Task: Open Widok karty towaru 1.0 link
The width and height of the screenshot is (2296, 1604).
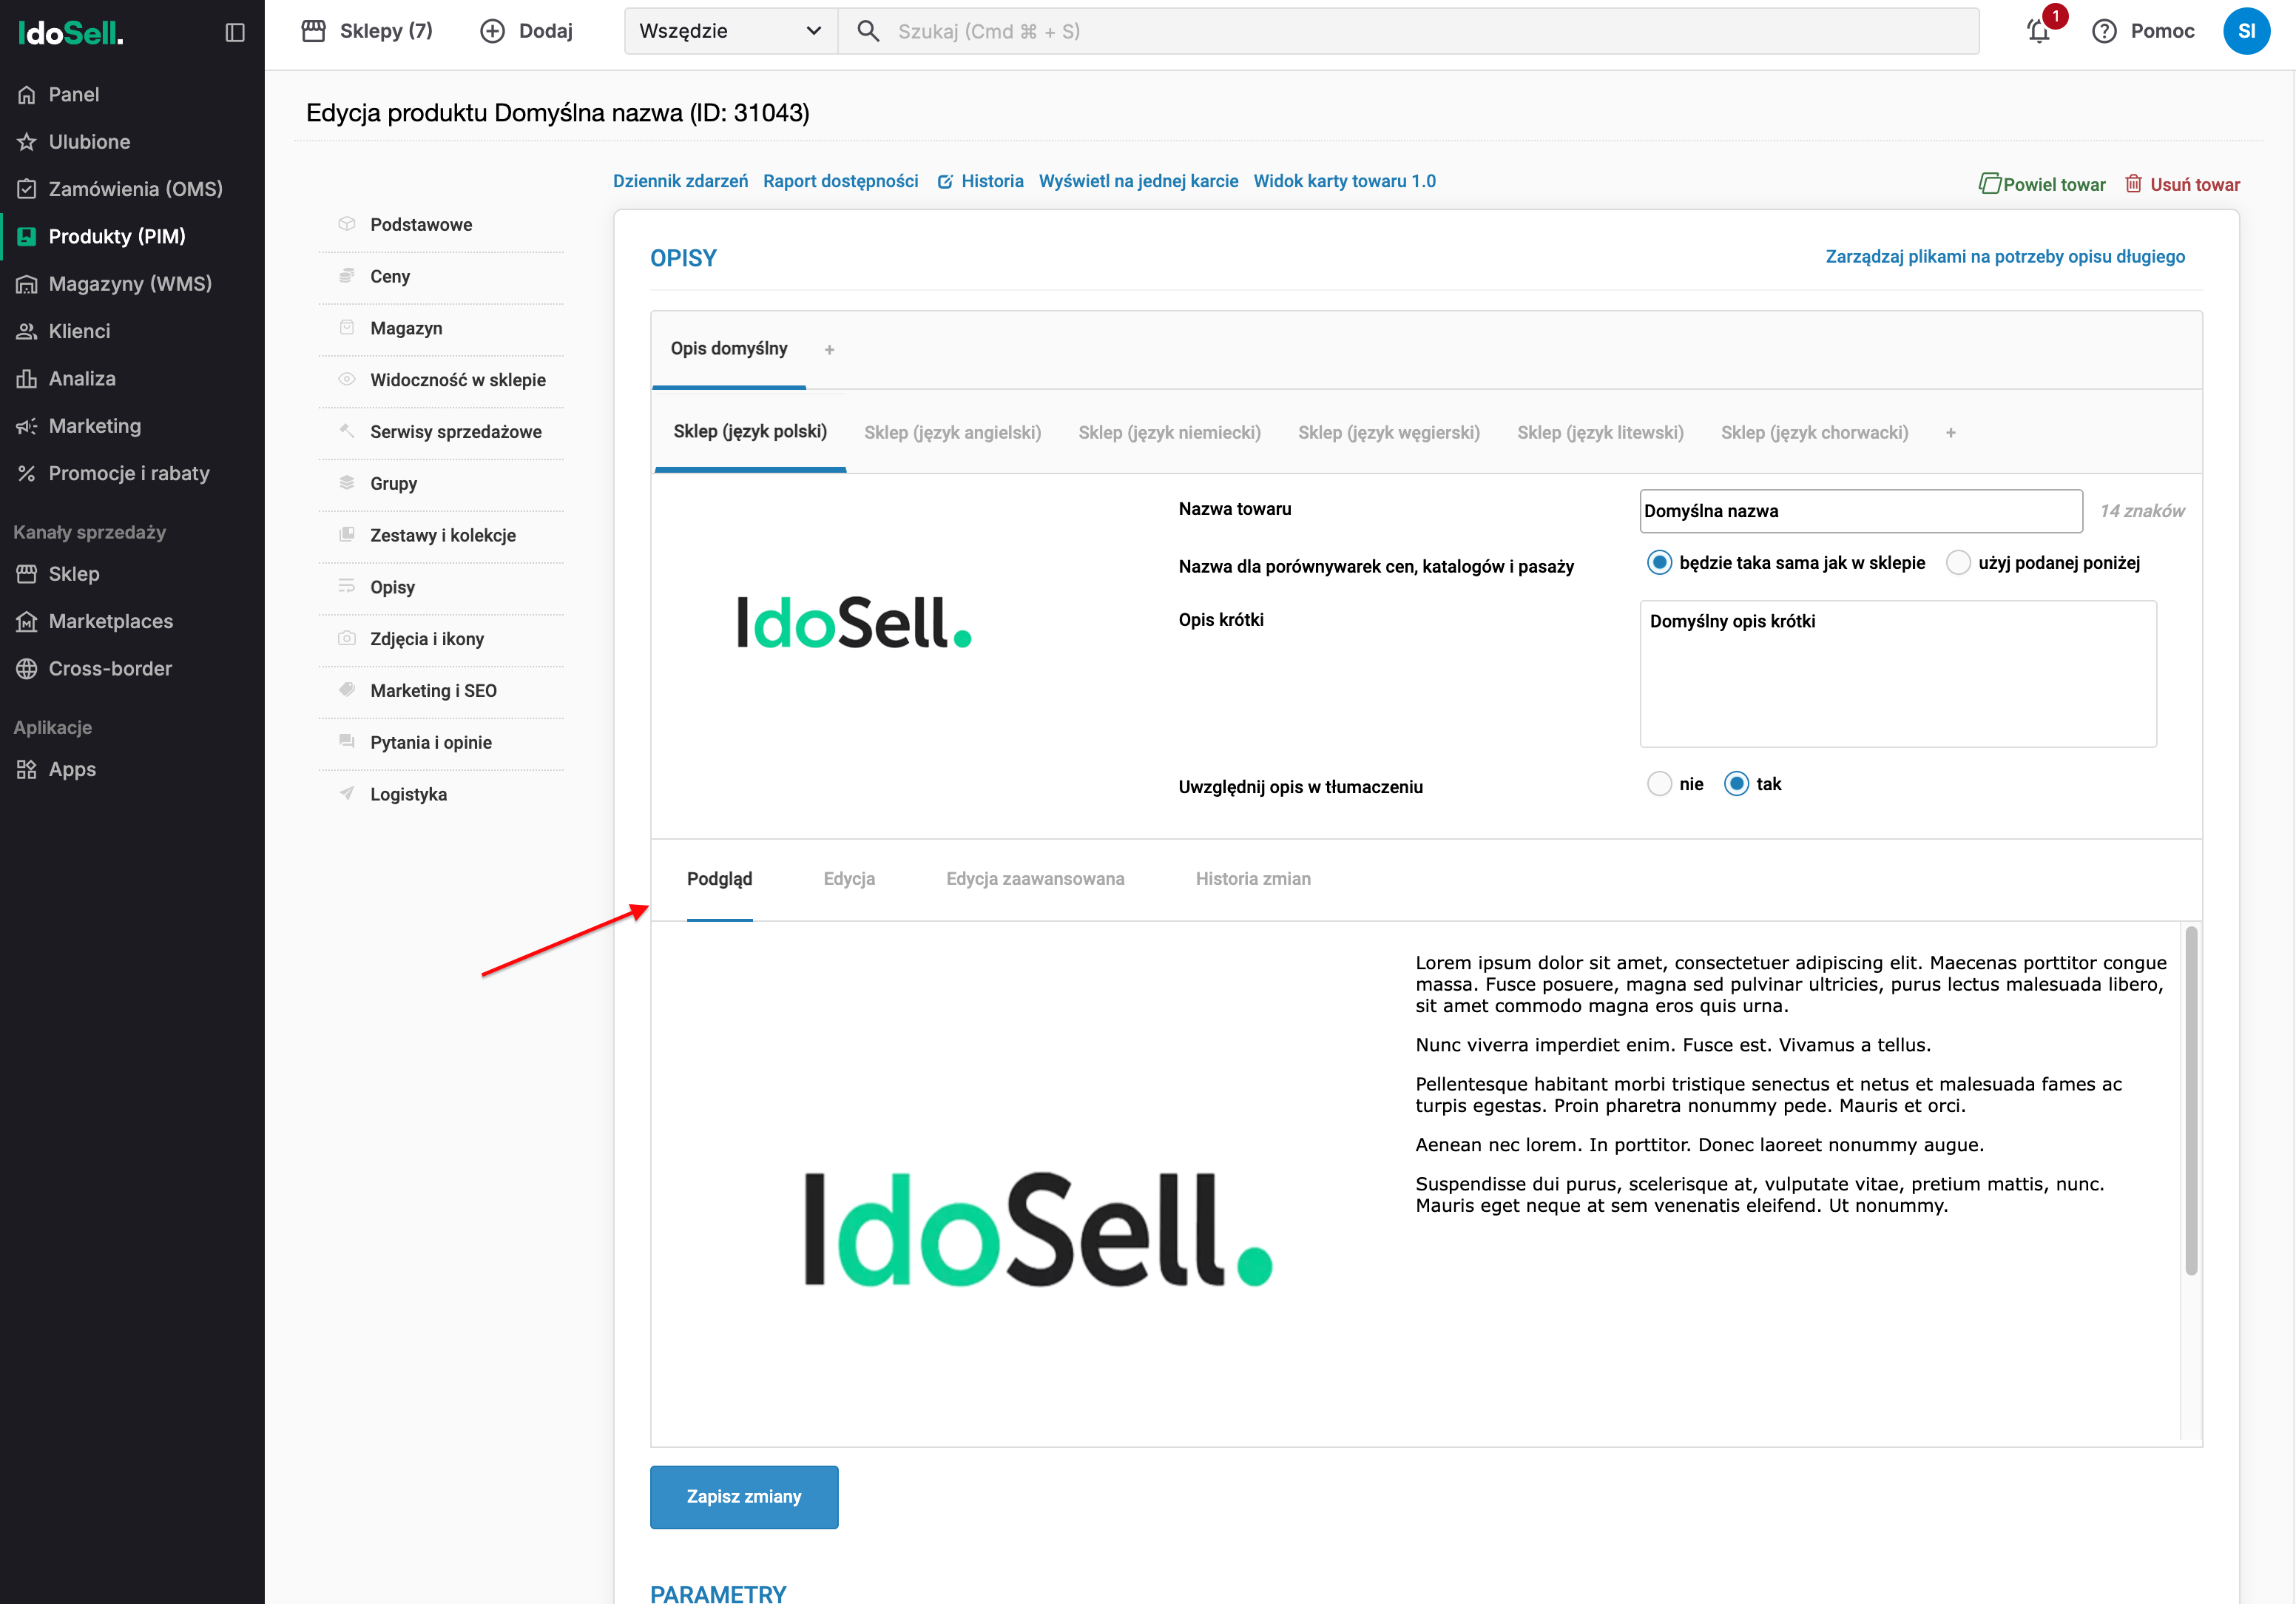Action: [x=1344, y=181]
